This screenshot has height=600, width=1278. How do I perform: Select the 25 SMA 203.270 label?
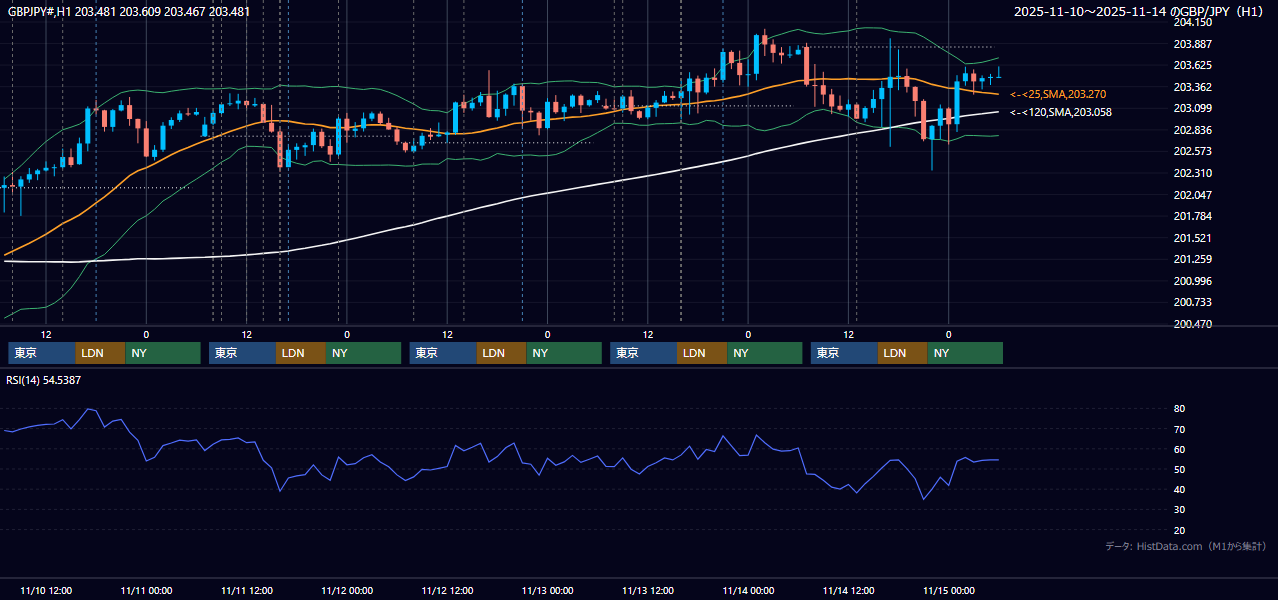pos(1058,93)
